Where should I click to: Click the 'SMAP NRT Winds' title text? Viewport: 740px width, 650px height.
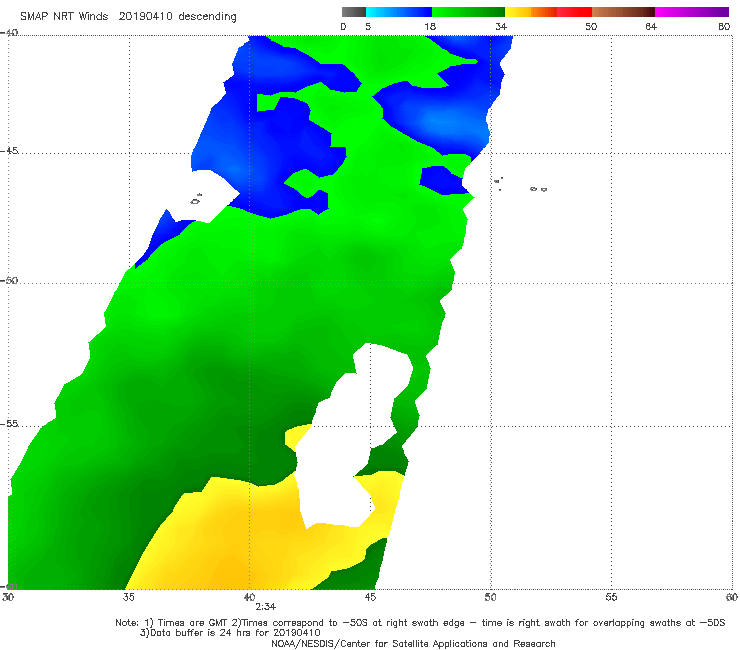[64, 16]
